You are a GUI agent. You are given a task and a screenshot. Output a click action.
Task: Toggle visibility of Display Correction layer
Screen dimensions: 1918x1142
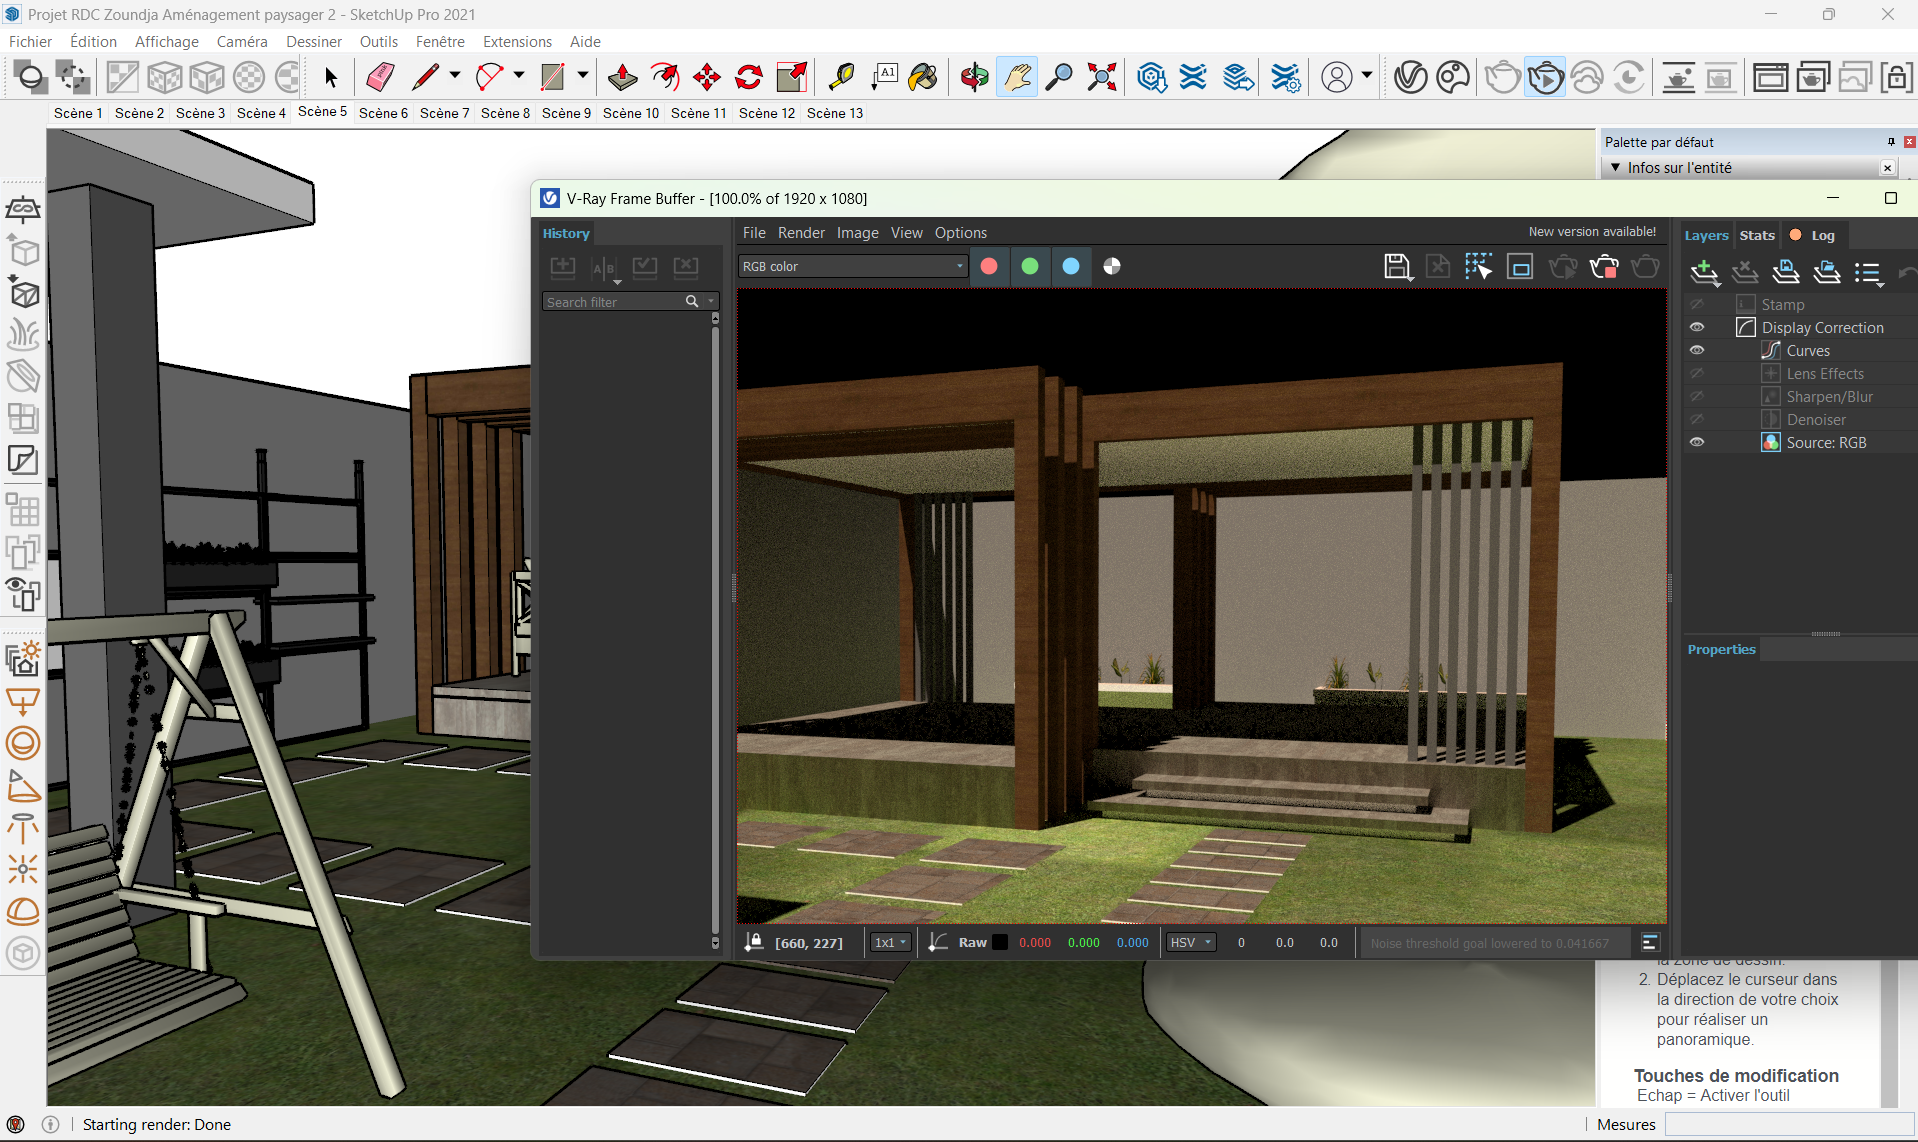1697,327
